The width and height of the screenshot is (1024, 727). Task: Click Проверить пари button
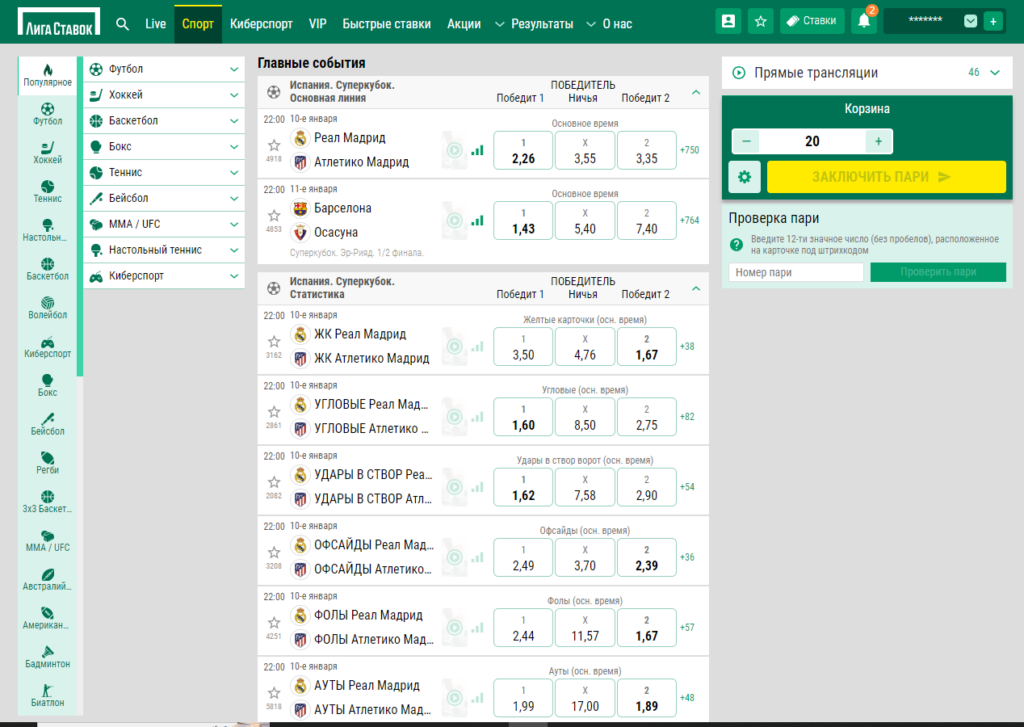[938, 272]
